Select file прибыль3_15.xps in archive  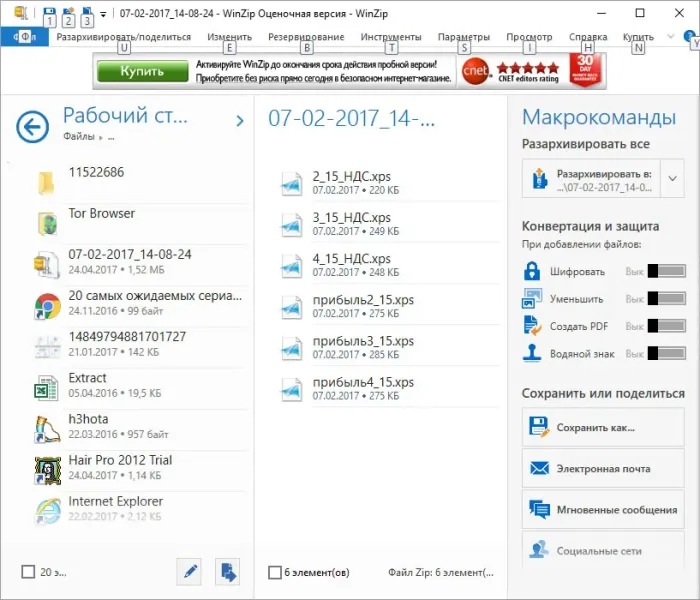[388, 347]
